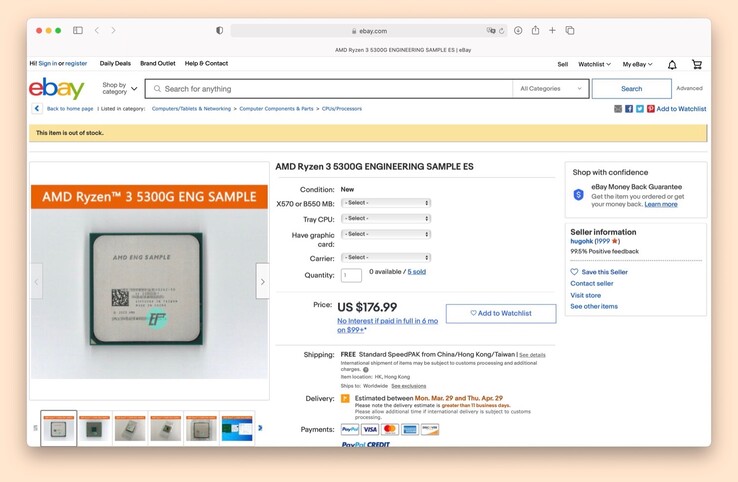This screenshot has width=738, height=482.
Task: Click Add to Watchlist link at top
Action: [x=681, y=109]
